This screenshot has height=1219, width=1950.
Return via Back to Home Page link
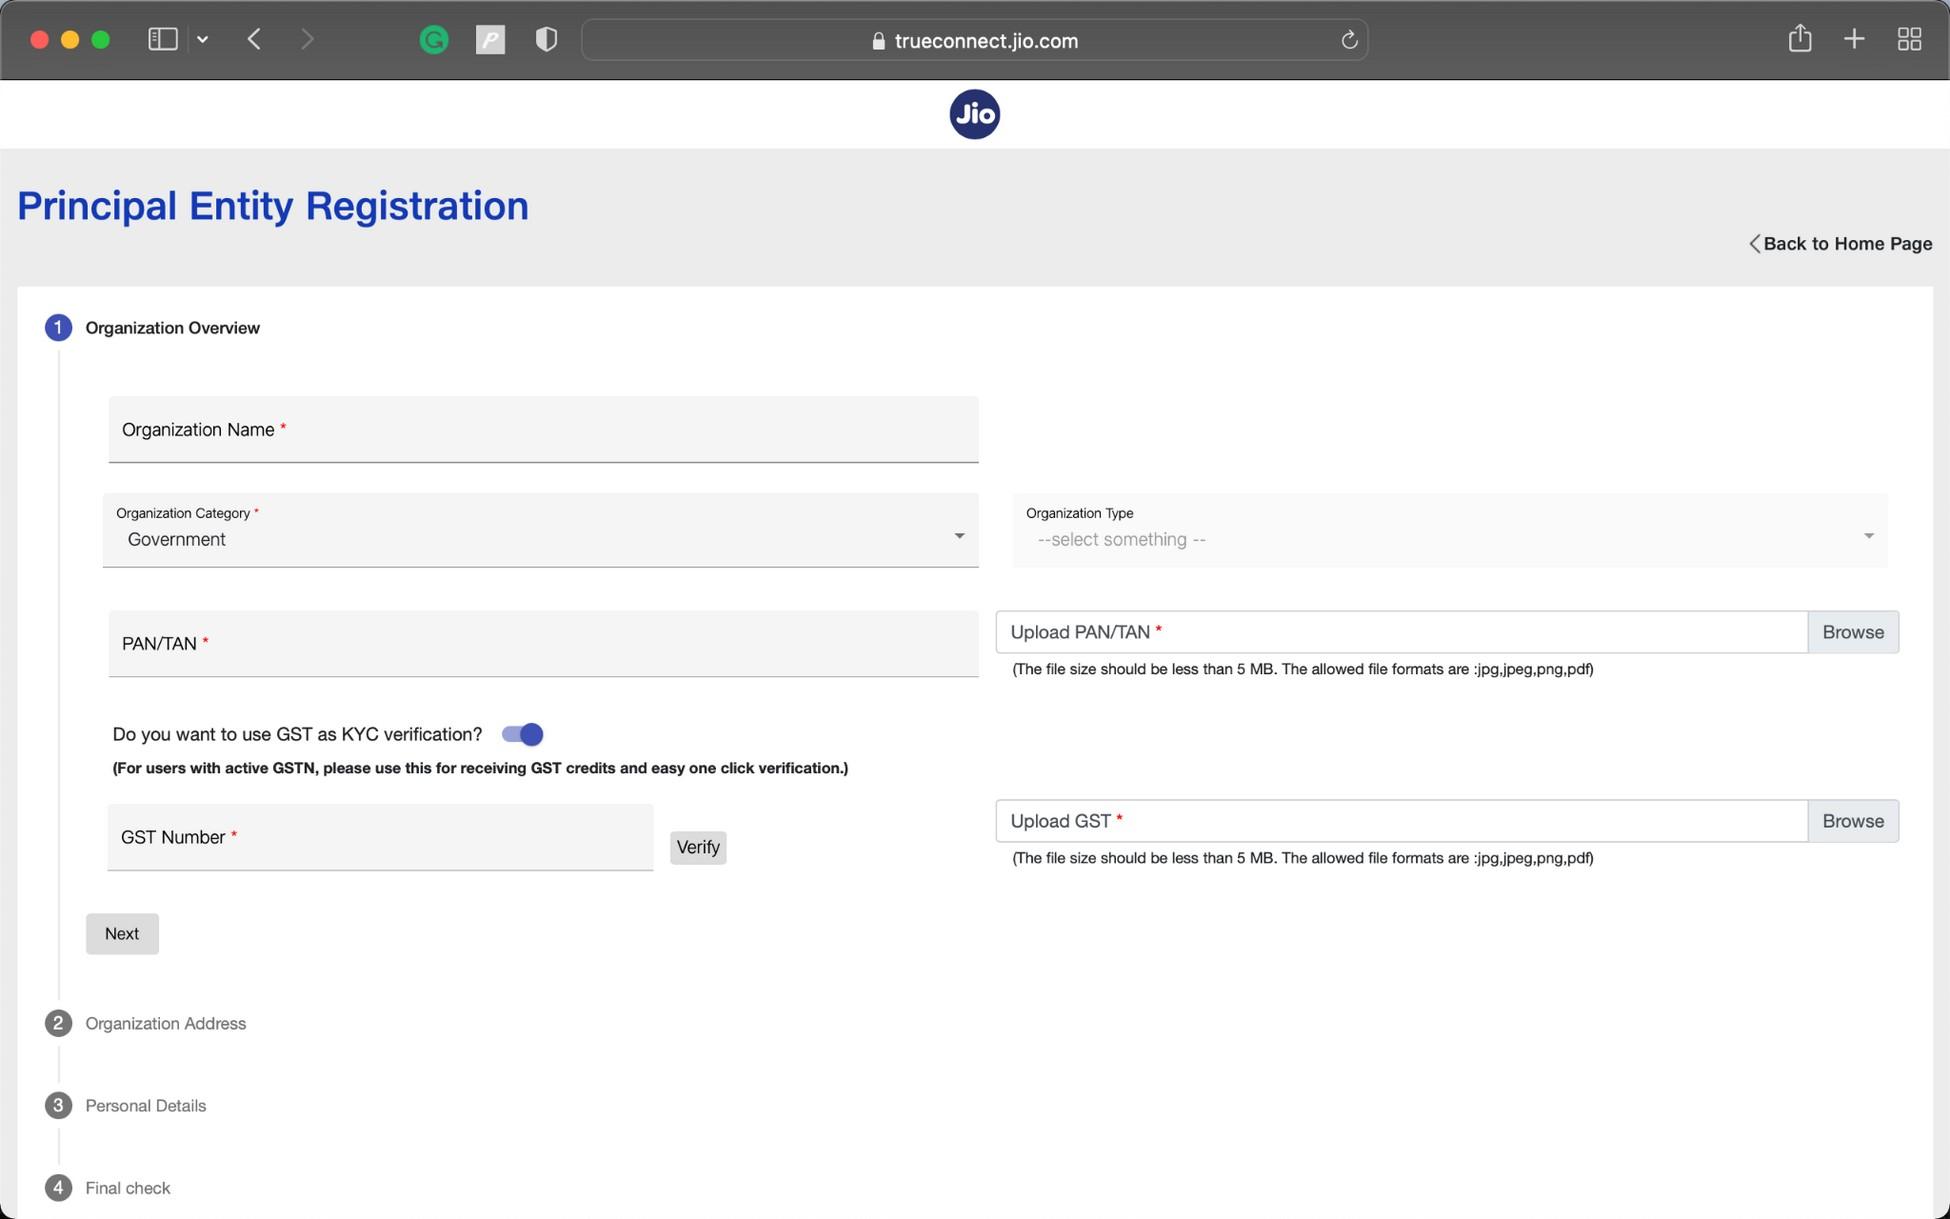click(1840, 244)
